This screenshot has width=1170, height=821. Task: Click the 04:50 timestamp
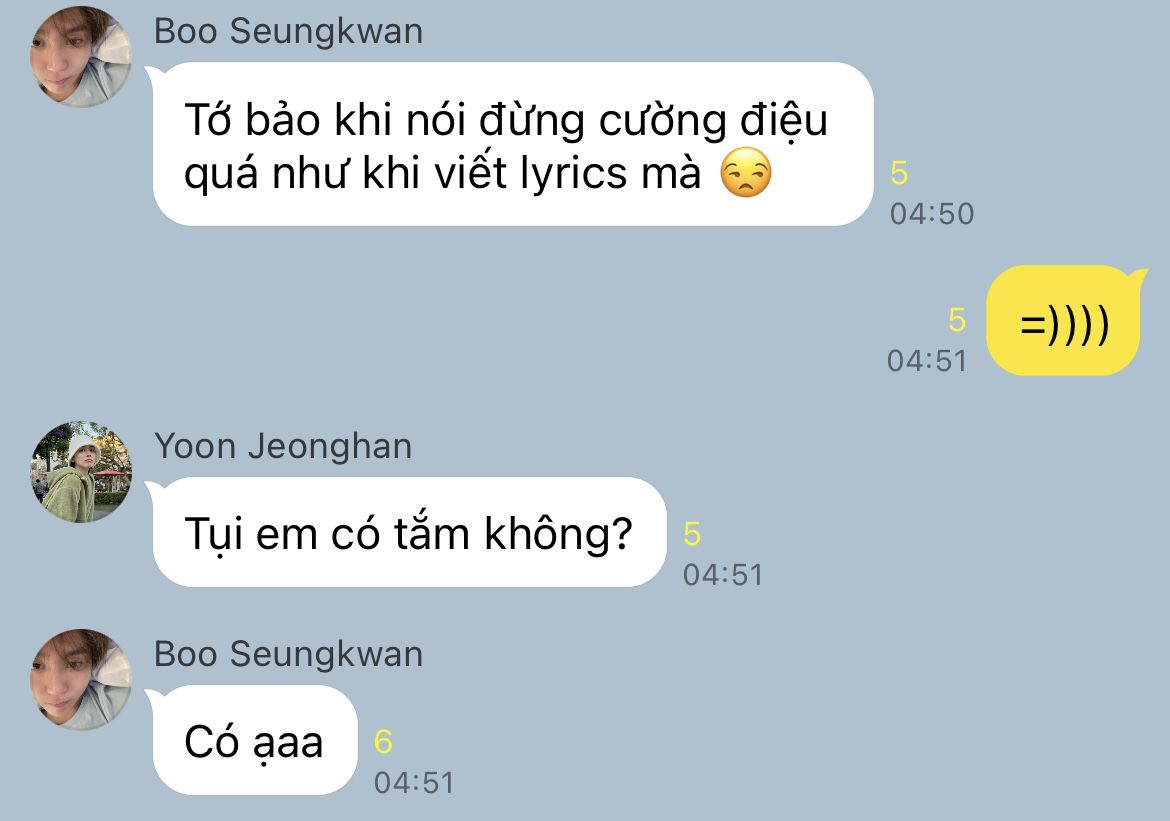(x=932, y=214)
